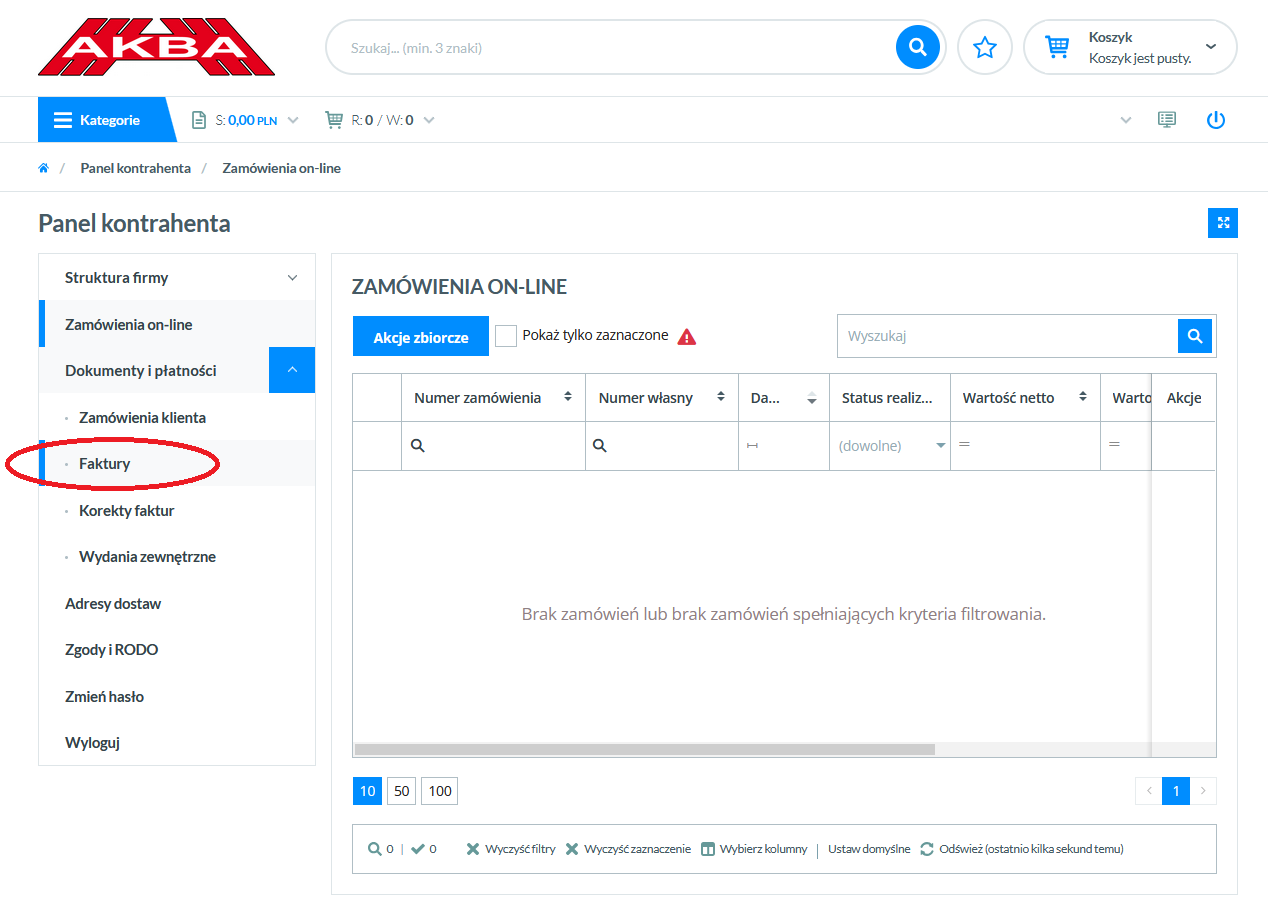Click the screen view icon in toolbar

point(1166,120)
